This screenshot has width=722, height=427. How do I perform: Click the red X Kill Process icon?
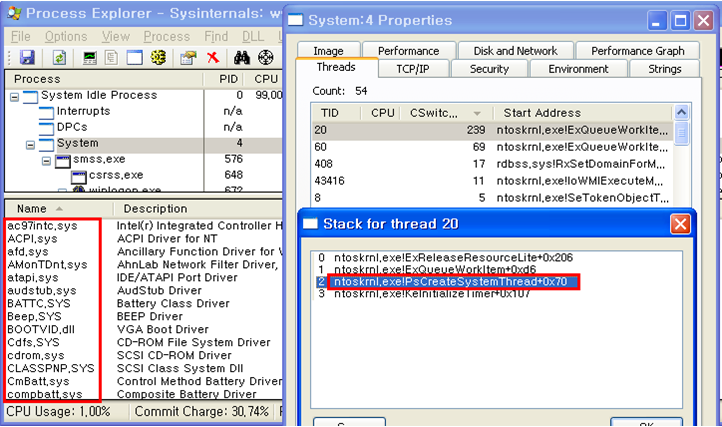pos(213,58)
